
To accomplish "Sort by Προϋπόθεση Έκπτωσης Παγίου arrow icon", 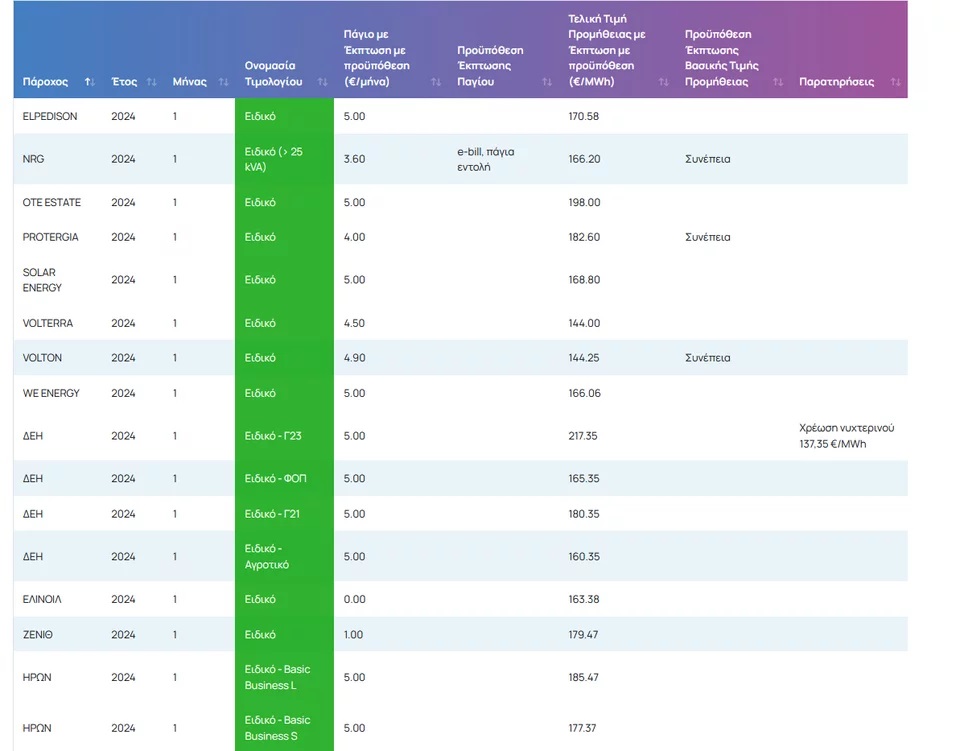I will pyautogui.click(x=547, y=82).
